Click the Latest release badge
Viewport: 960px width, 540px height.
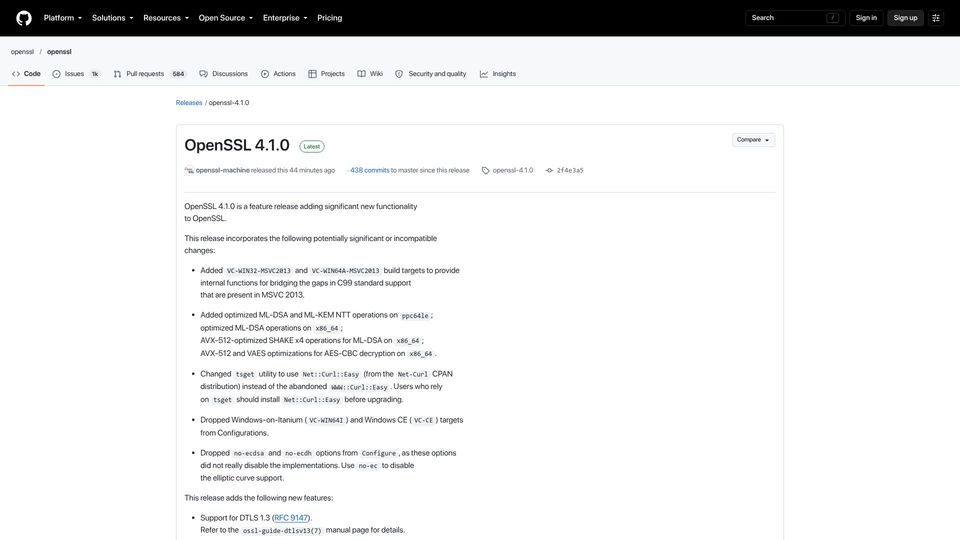(x=312, y=146)
